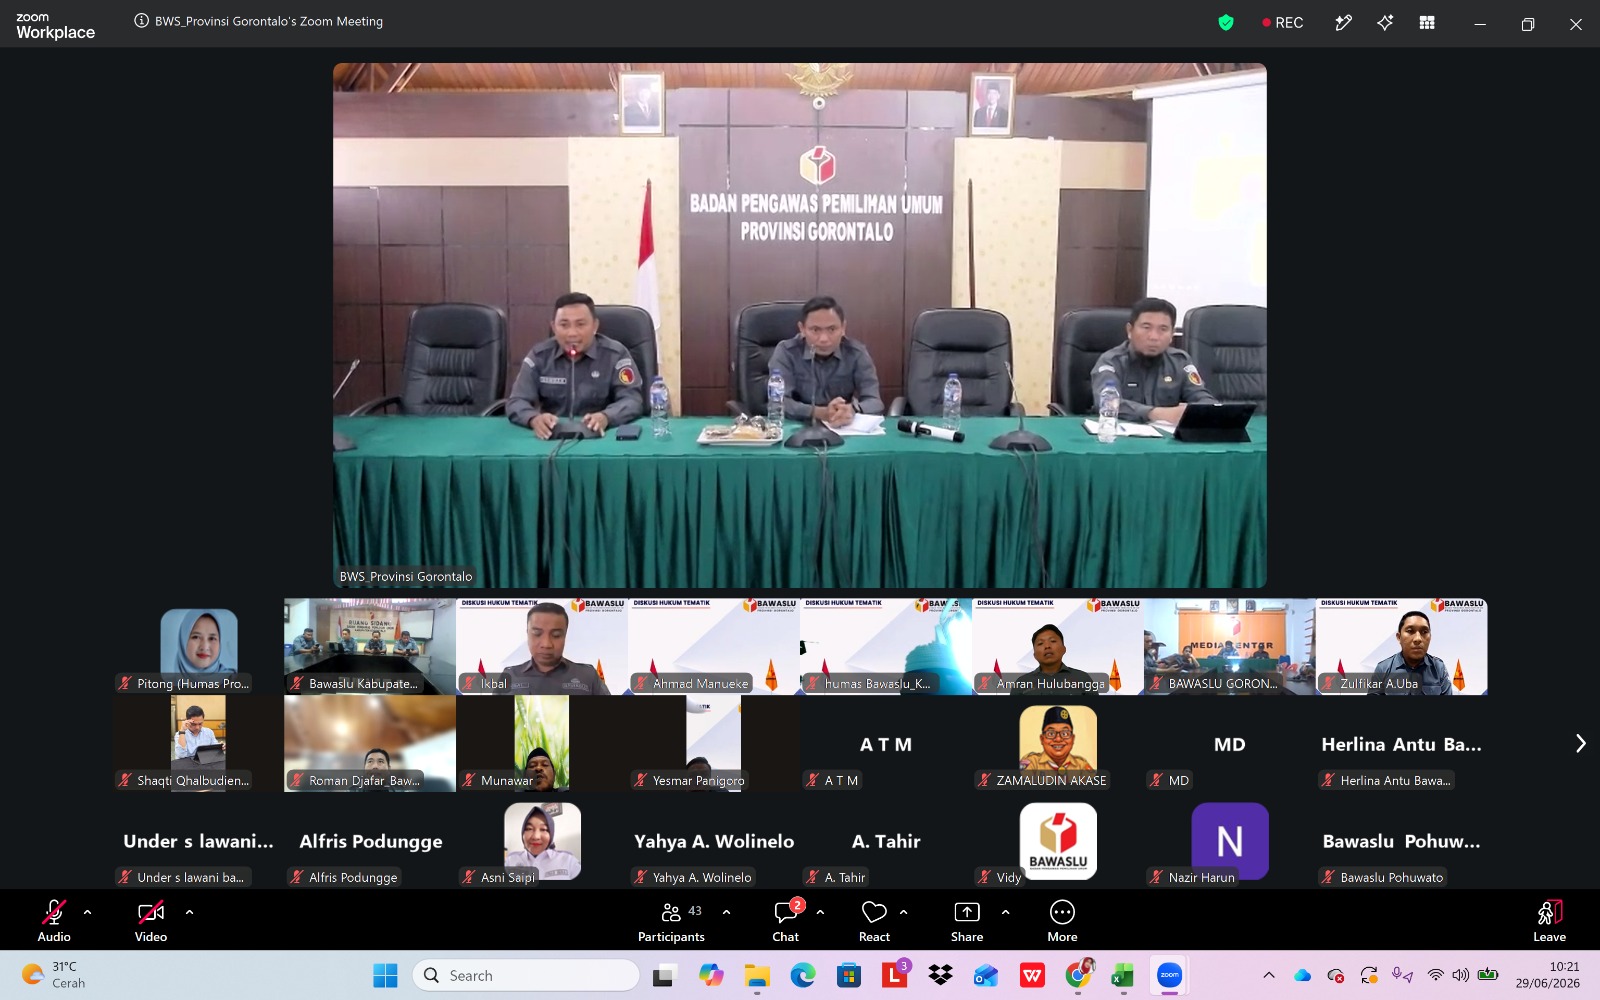Screen dimensions: 1600x1000
Task: Start the camera with Video button
Action: (151, 921)
